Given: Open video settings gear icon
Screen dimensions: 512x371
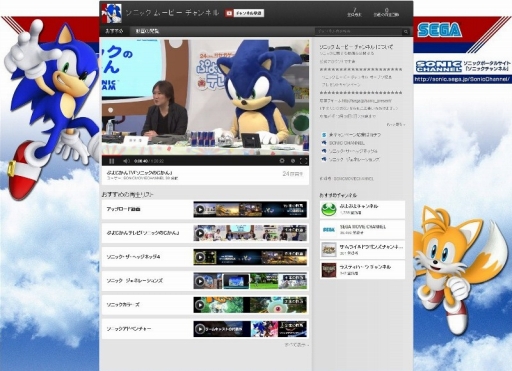Looking at the screenshot, I should (x=282, y=161).
